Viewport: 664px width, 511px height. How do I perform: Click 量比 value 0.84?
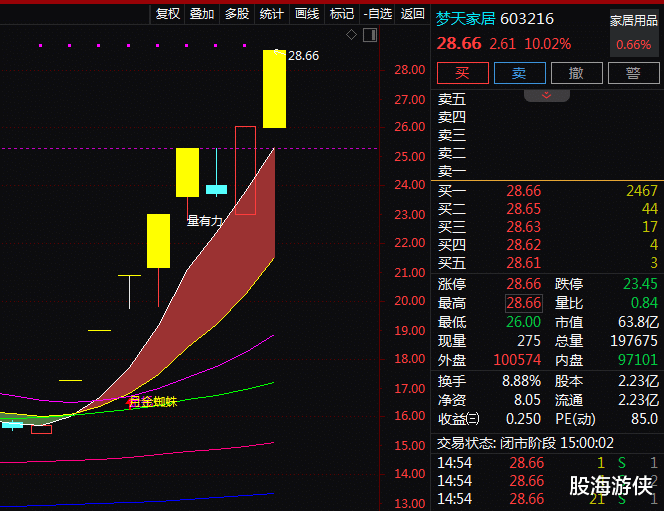pos(644,303)
